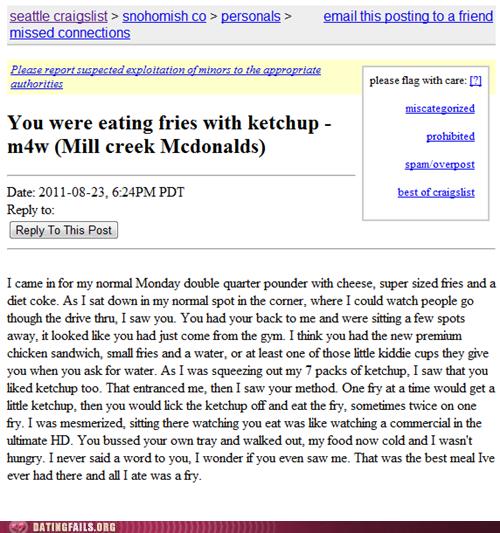Open the seattle craigslist breadcrumb link
This screenshot has height=533, width=500.
58,16
